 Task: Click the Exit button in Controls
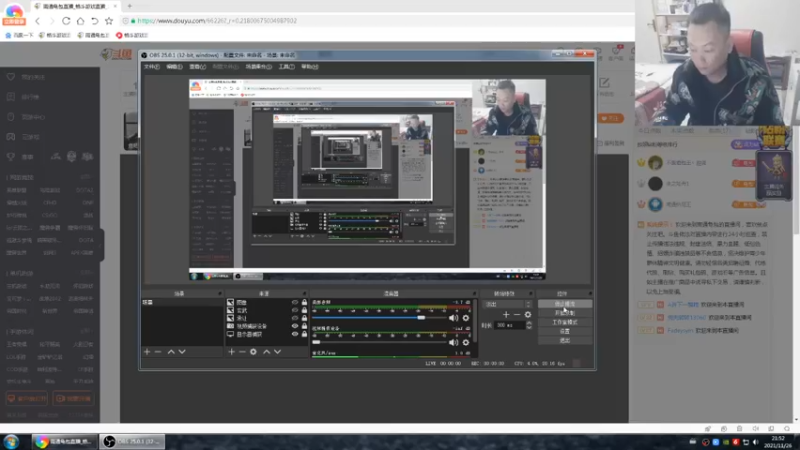click(x=565, y=340)
